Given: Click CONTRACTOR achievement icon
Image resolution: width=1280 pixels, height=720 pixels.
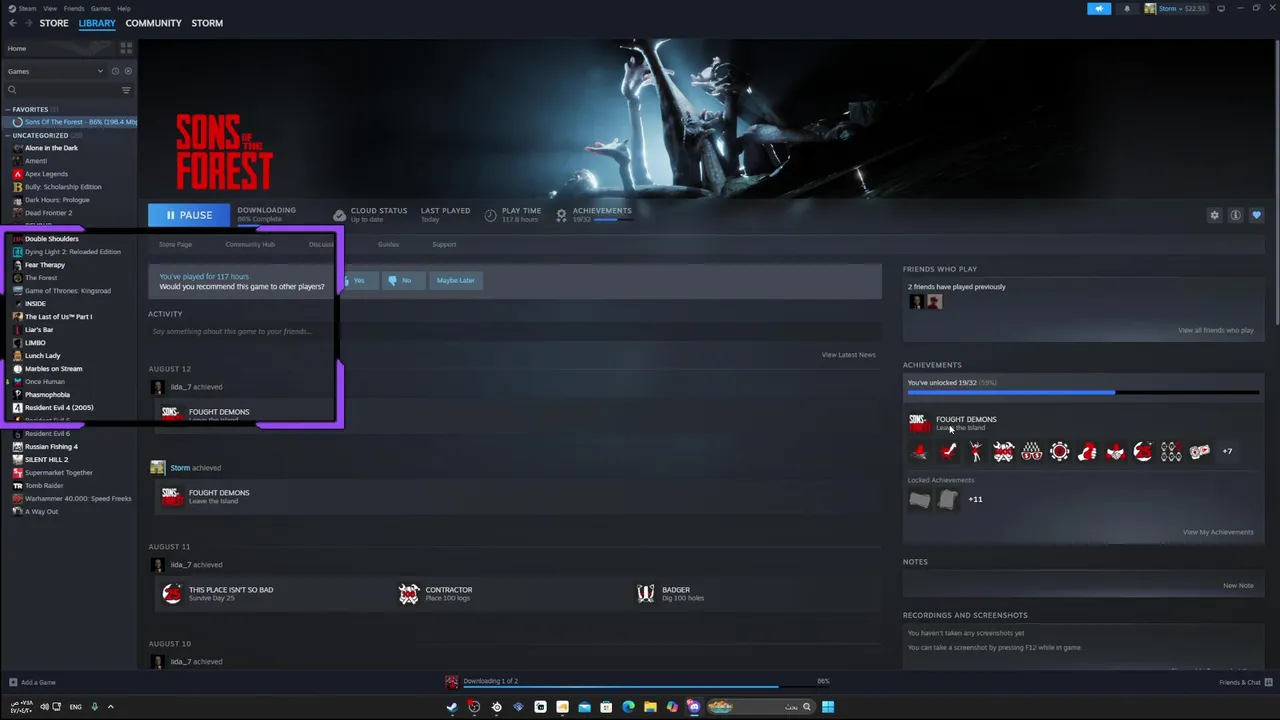Looking at the screenshot, I should tap(409, 594).
